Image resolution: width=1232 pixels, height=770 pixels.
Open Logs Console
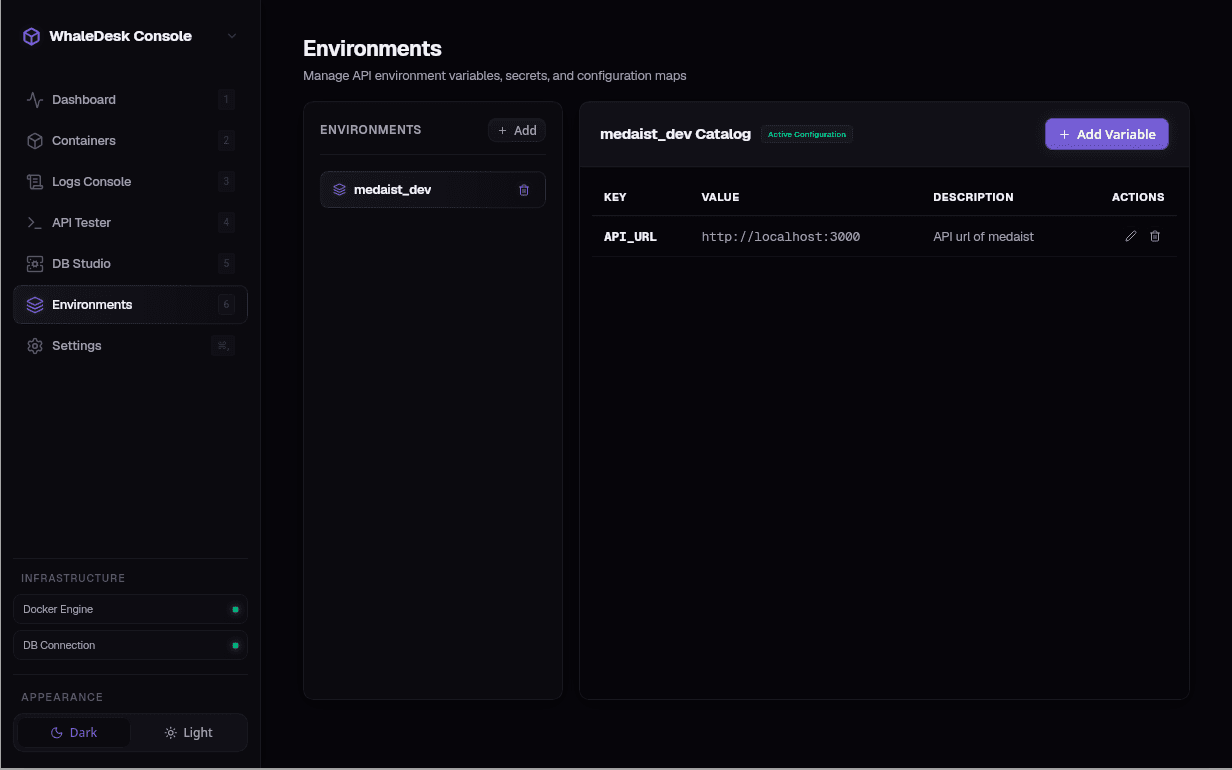tap(130, 182)
